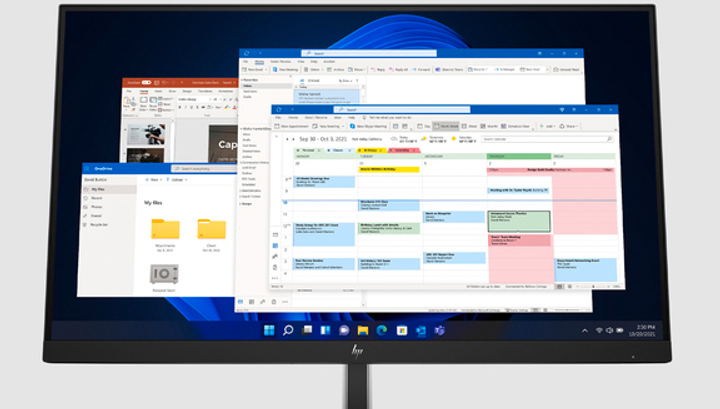
Task: Click New Email in the Outlook mail window
Action: (255, 69)
